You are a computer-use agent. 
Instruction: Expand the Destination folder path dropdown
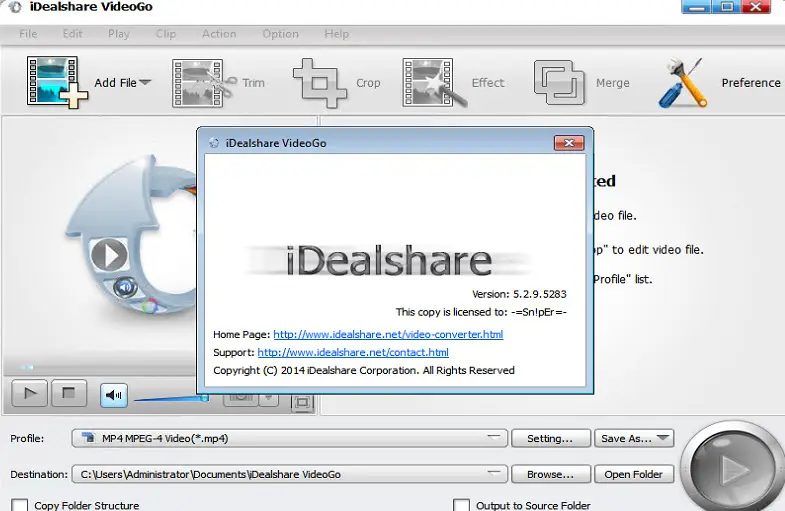coord(290,474)
